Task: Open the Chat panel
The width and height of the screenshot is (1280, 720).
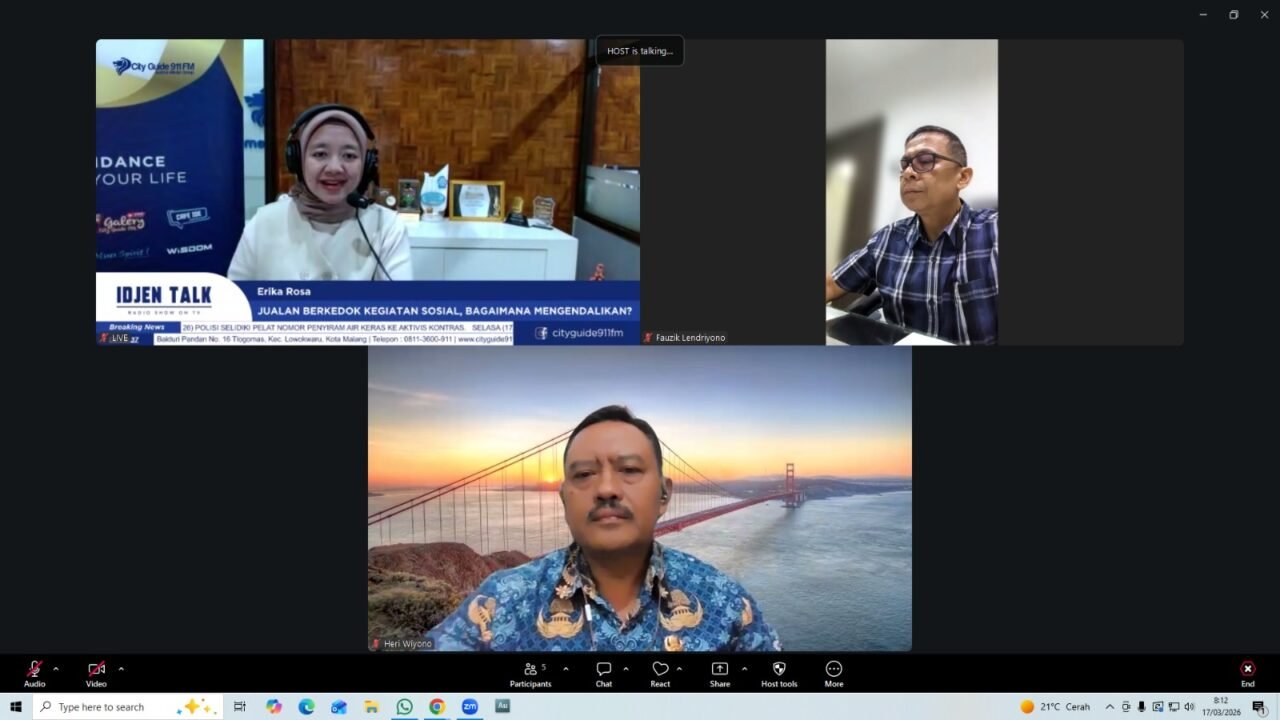Action: (x=604, y=672)
